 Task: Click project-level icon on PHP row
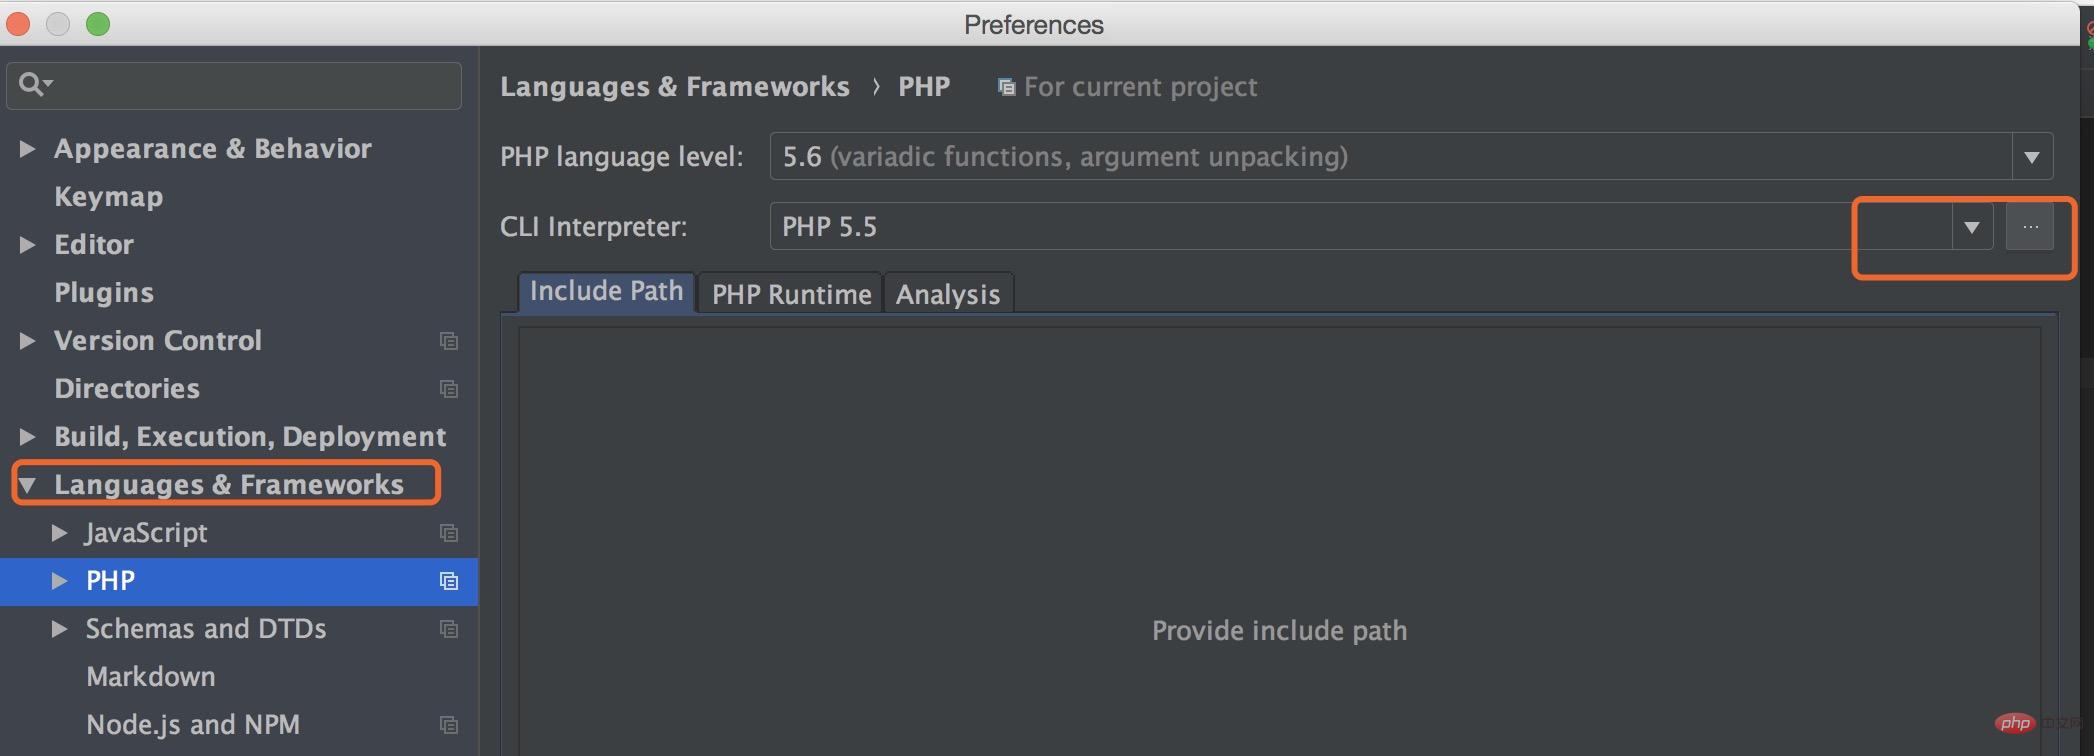pos(449,581)
